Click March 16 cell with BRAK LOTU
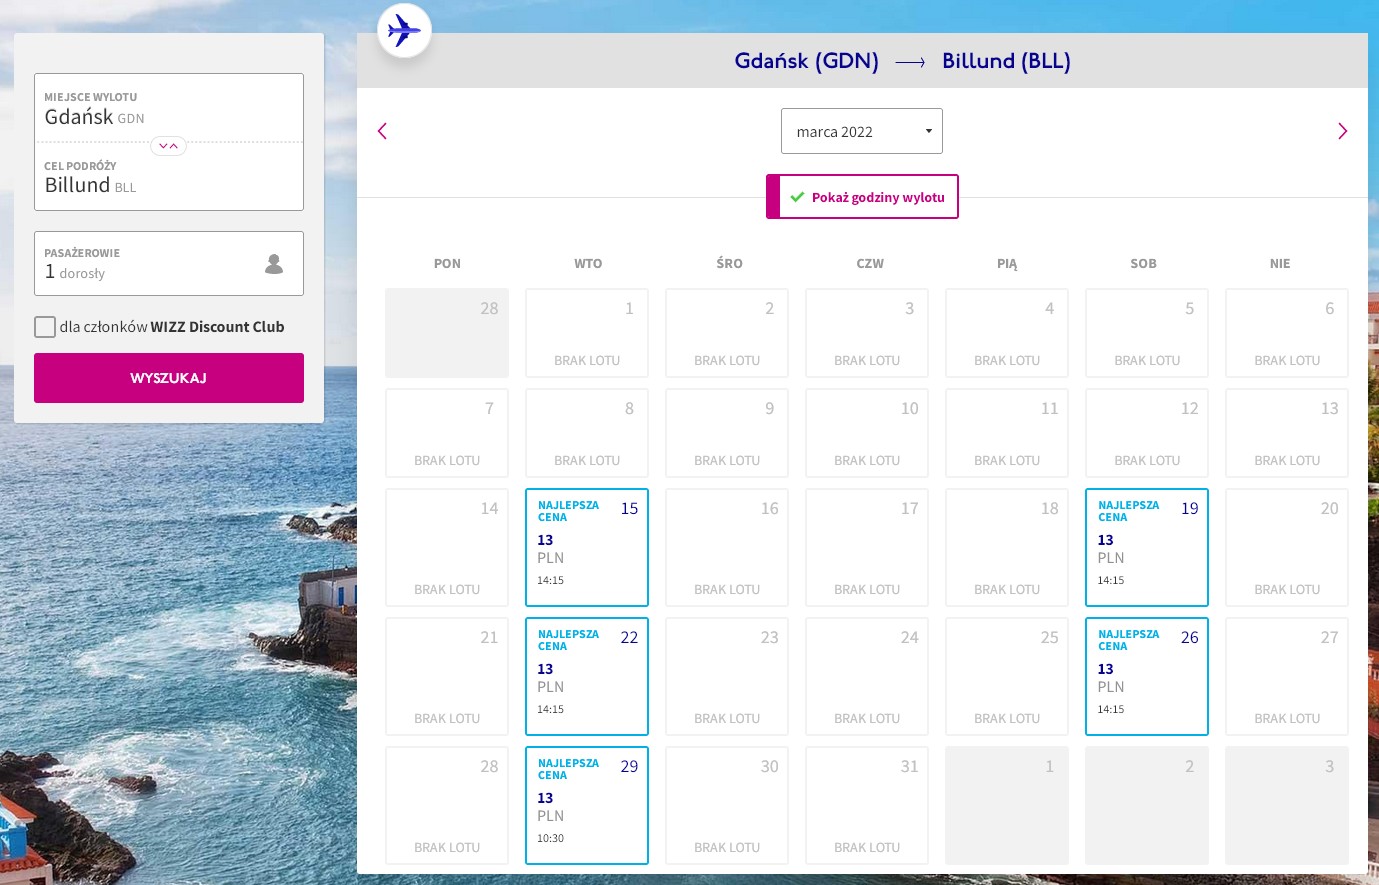This screenshot has height=885, width=1379. [727, 547]
